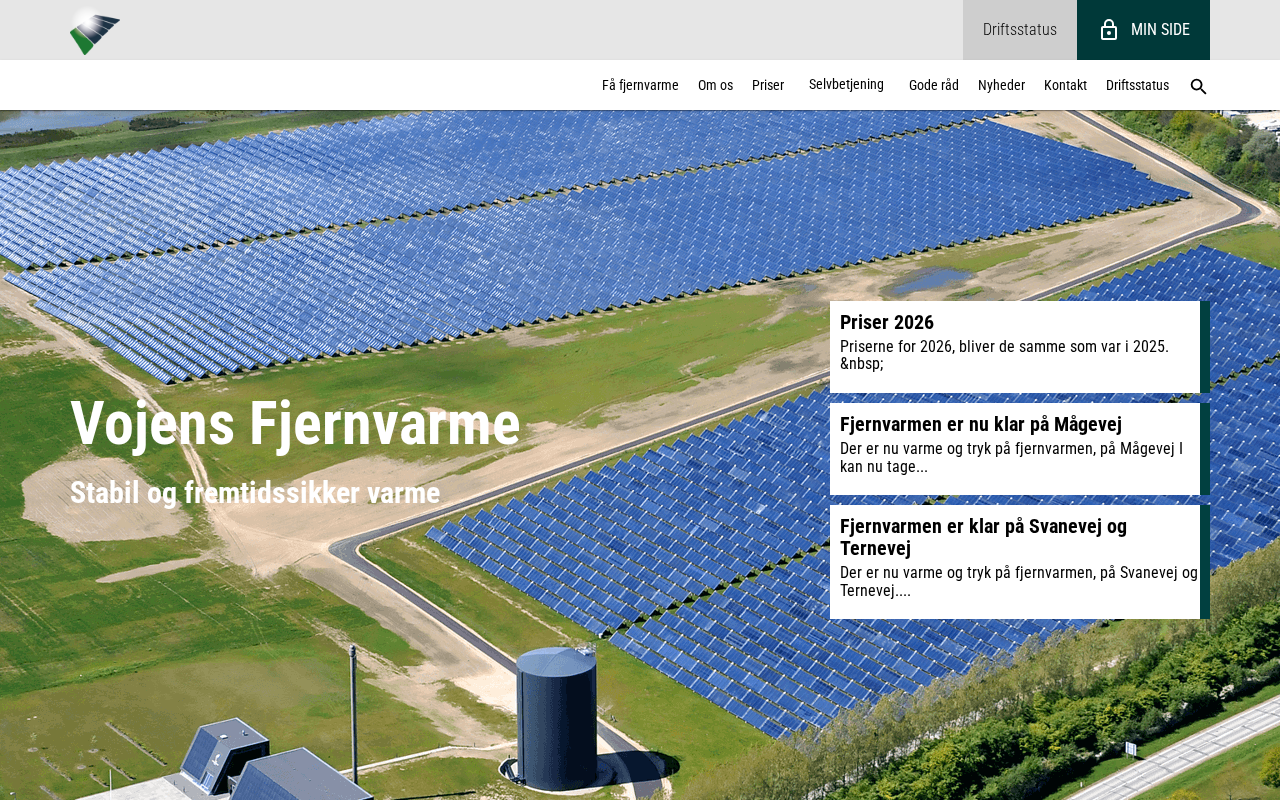This screenshot has height=800, width=1280.
Task: Open the Svanevej og Ternevej news headline
Action: (983, 537)
